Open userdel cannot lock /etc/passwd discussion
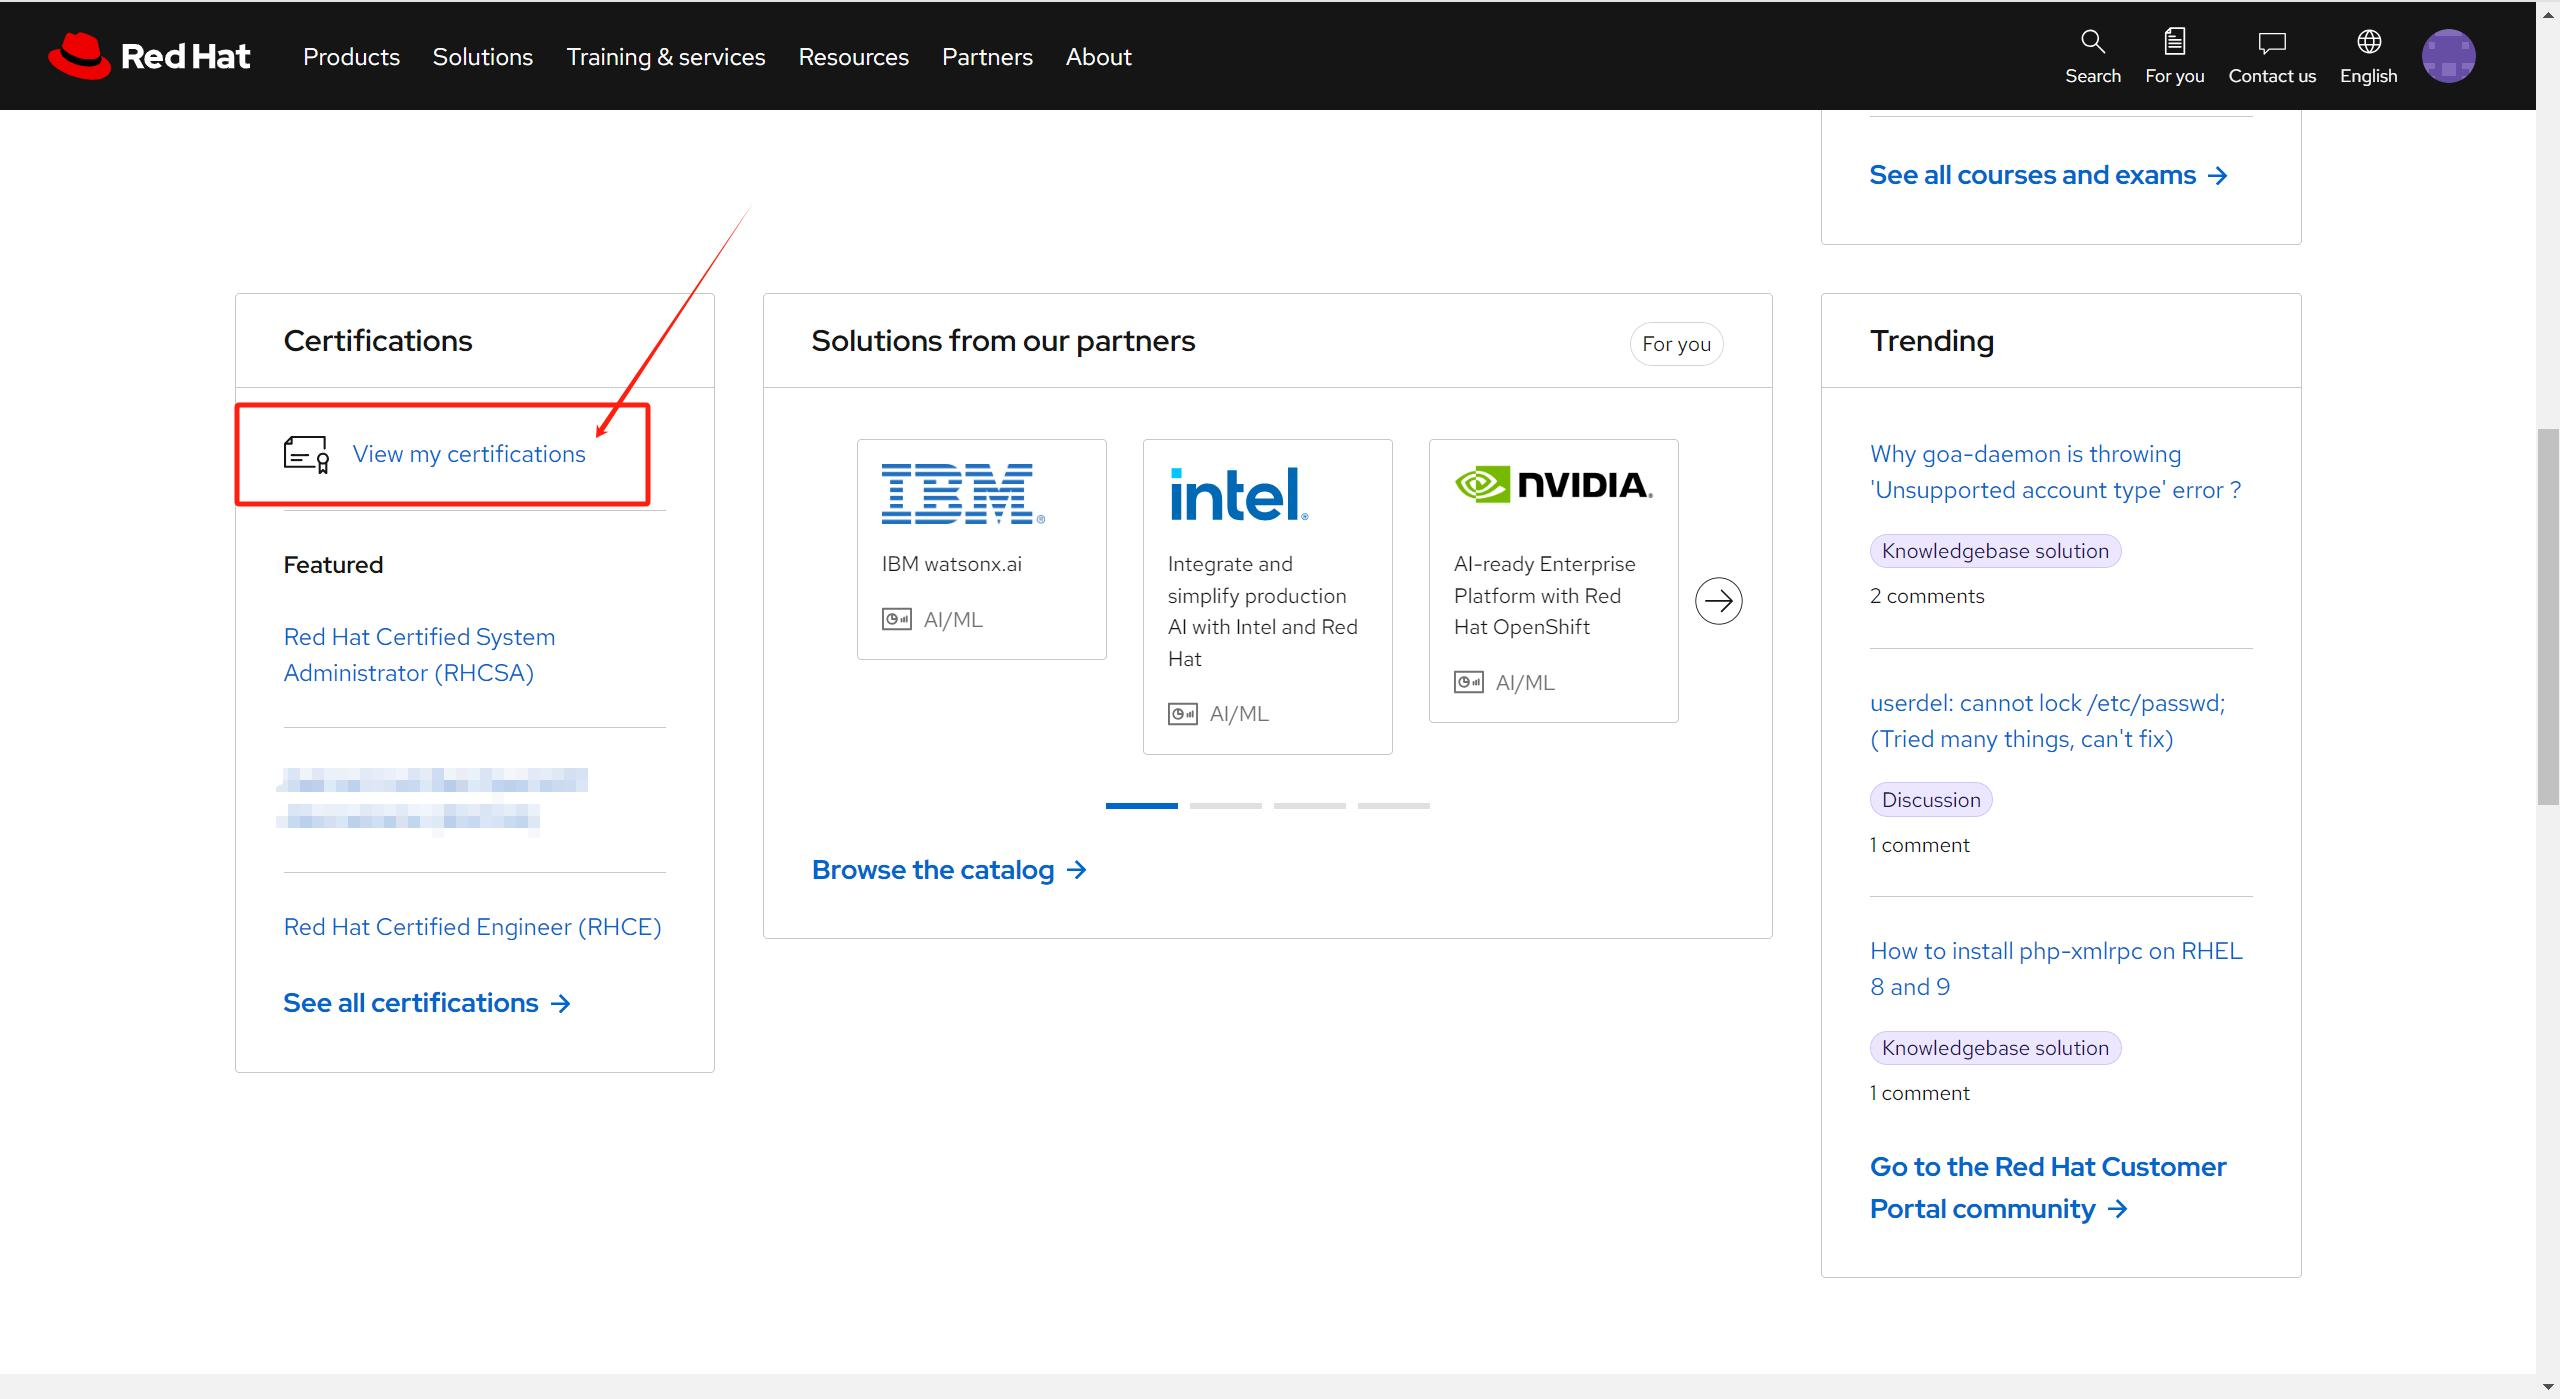Viewport: 2560px width, 1399px height. point(2047,721)
